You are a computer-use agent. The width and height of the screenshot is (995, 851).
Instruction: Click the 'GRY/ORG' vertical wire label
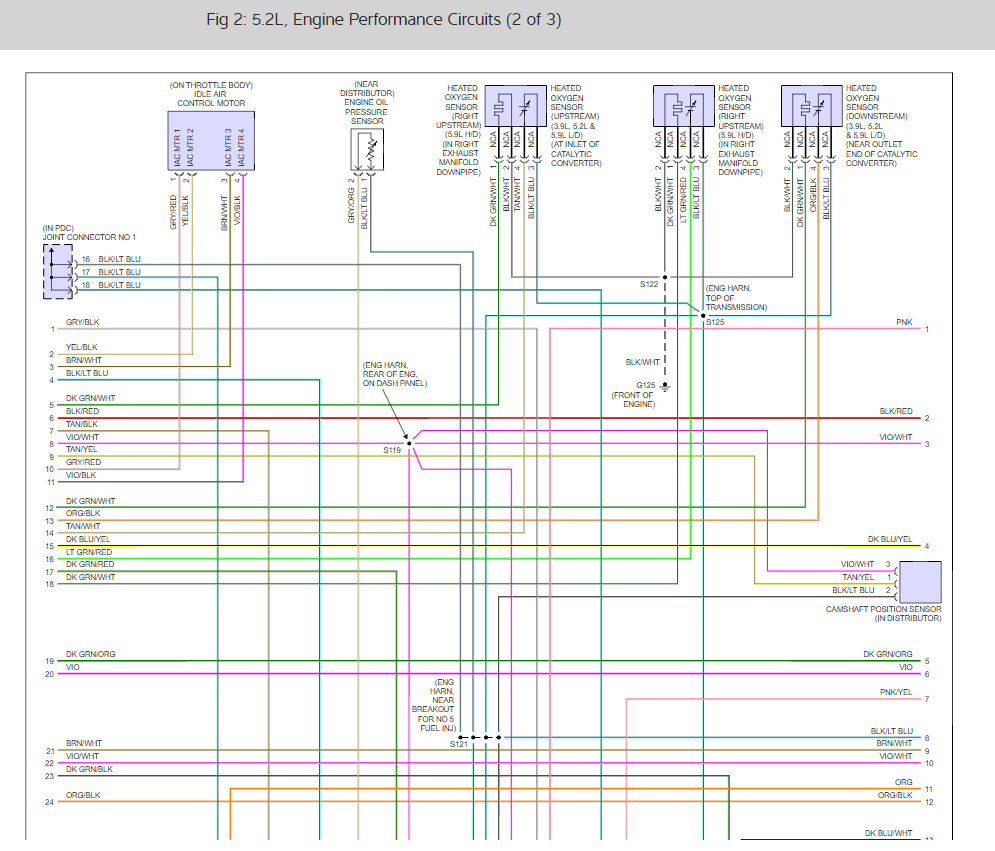(351, 206)
